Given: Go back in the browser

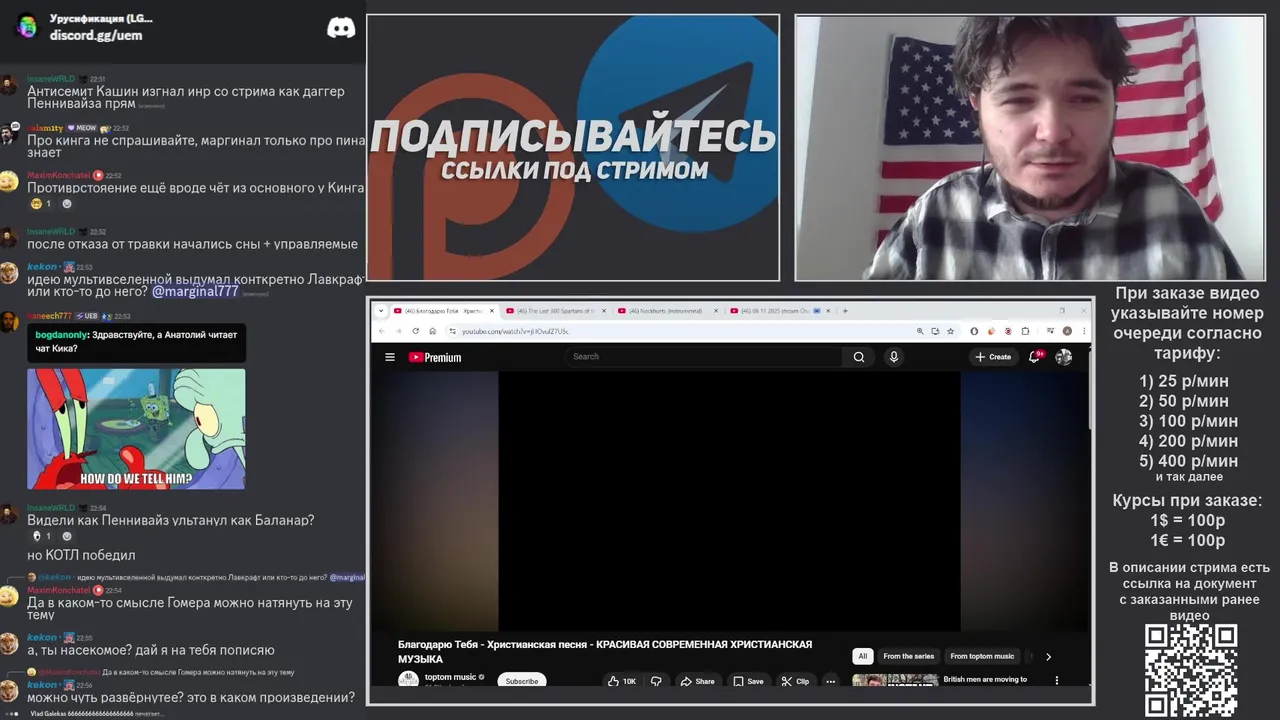Looking at the screenshot, I should coord(381,331).
